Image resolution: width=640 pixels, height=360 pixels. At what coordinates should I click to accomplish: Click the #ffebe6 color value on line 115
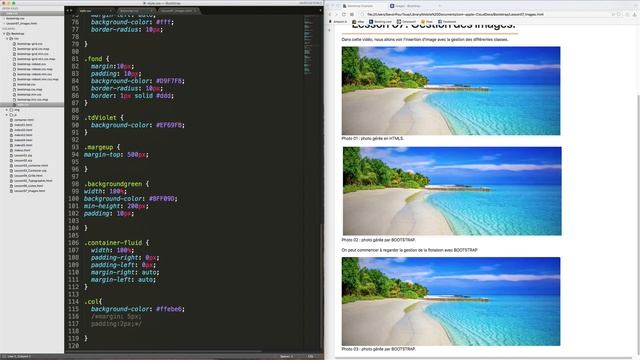pyautogui.click(x=170, y=309)
